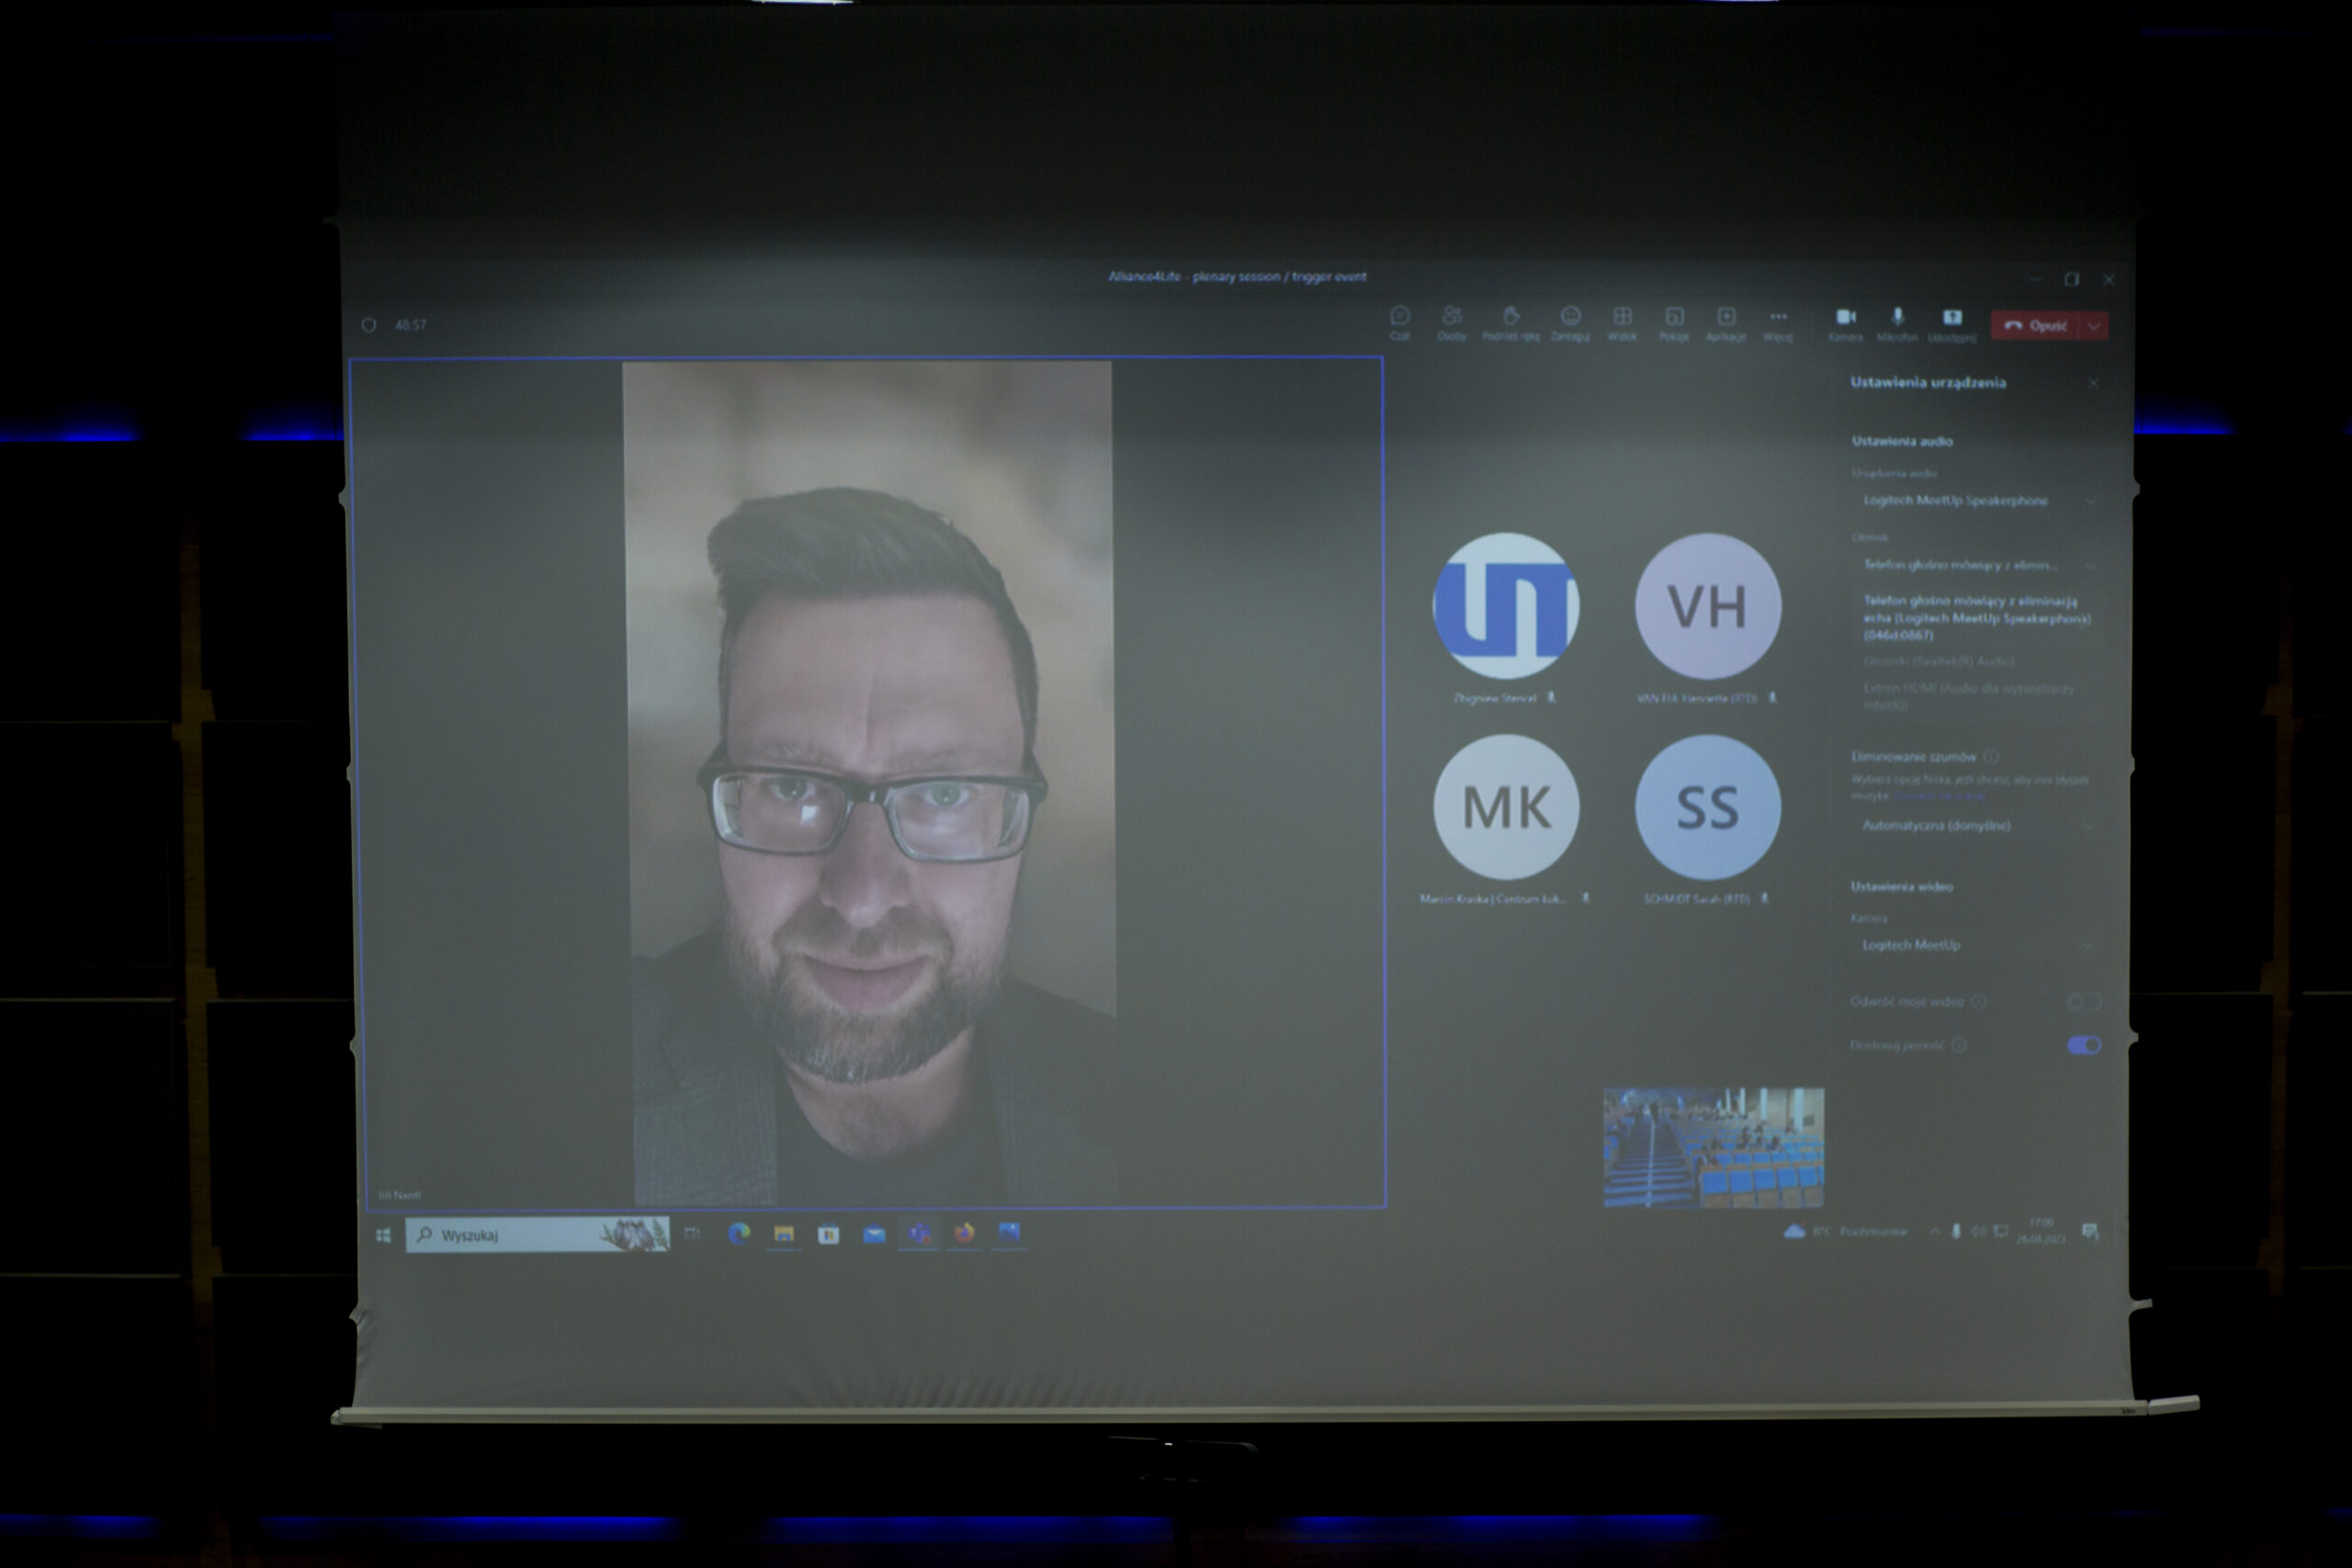Toggle Odwróć moje wideo switch
Viewport: 2352px width, 1568px height.
point(2083,1001)
